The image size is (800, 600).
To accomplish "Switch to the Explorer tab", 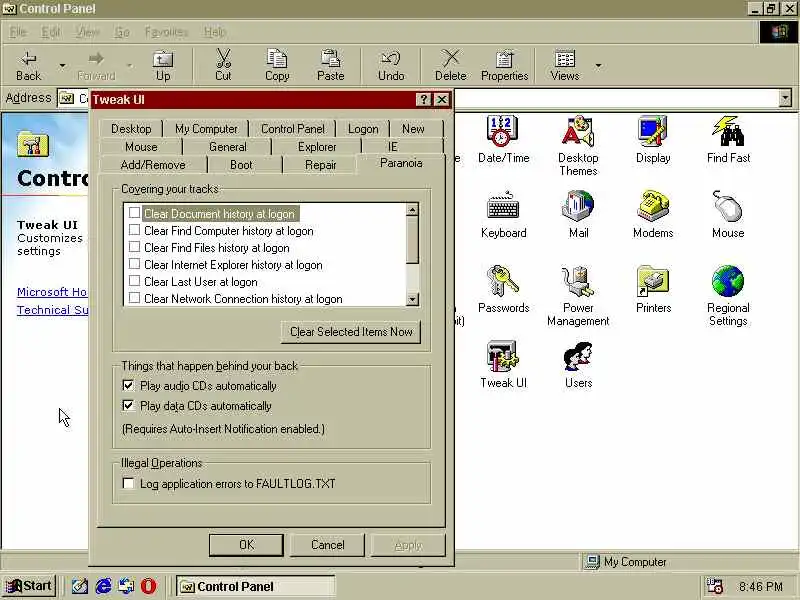I will tap(317, 147).
